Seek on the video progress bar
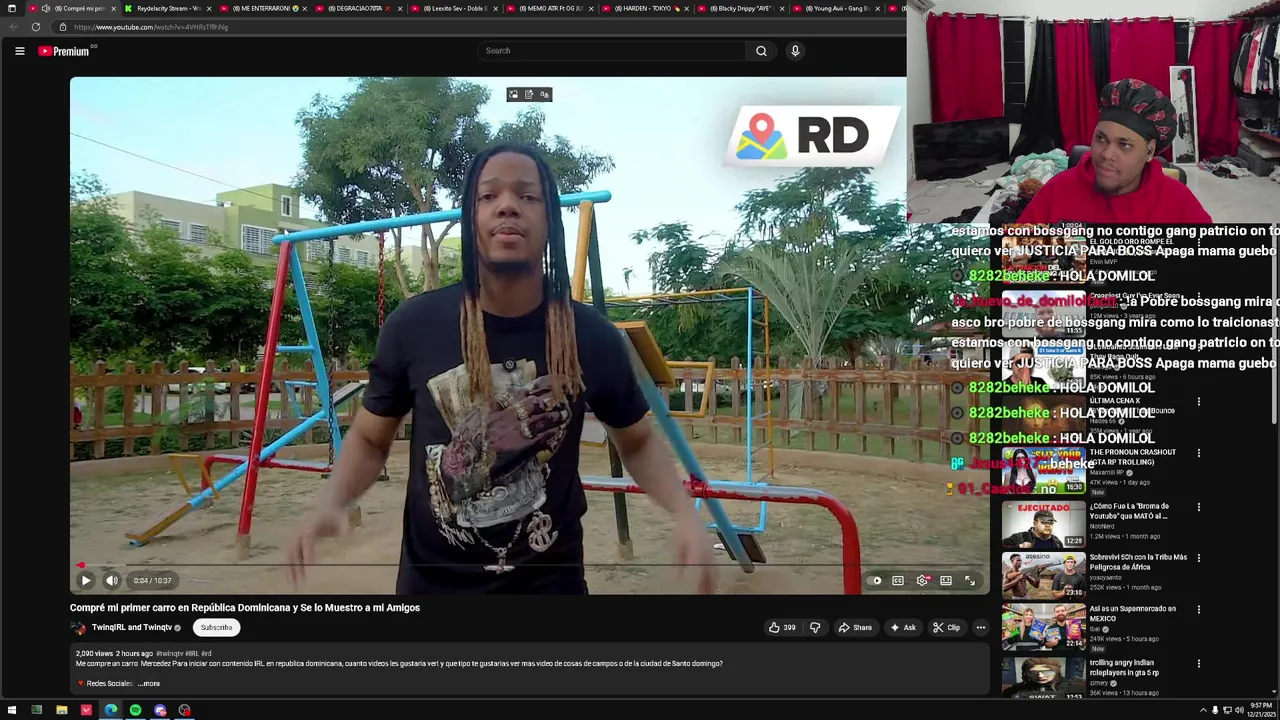 [x=529, y=565]
